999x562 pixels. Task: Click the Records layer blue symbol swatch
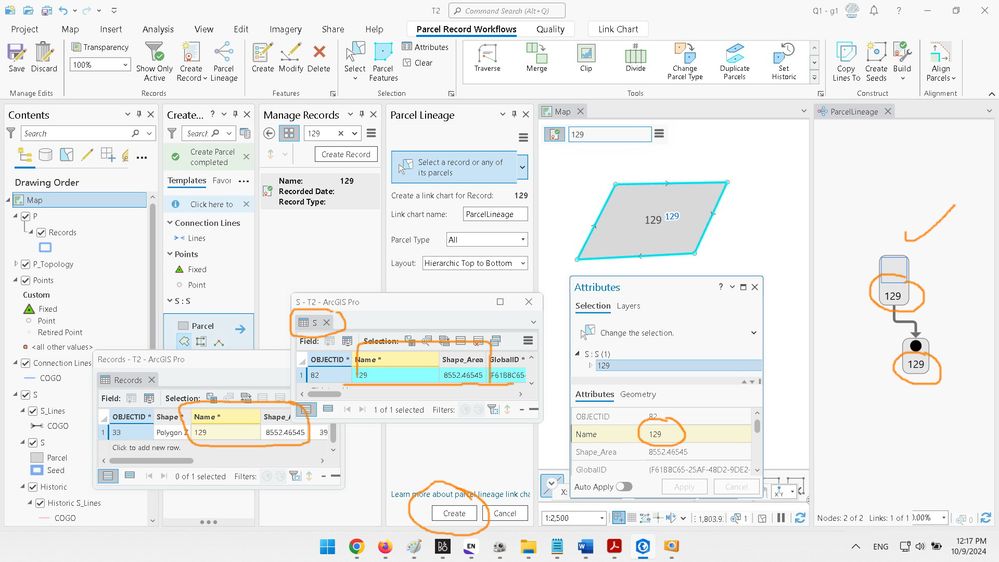[45, 248]
